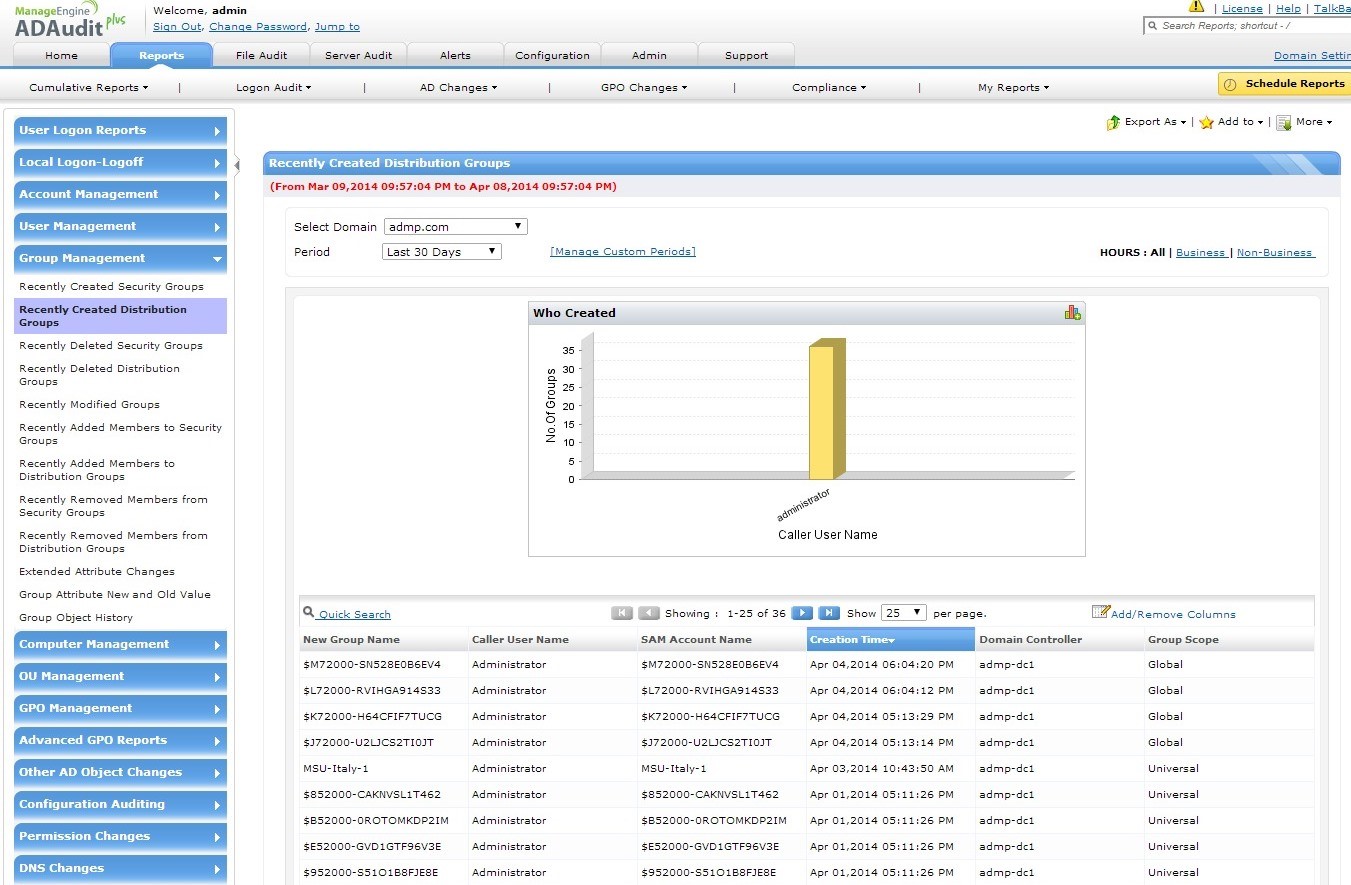Viewport: 1351px width, 885px height.
Task: Open the AD Changes menu
Action: 458,88
